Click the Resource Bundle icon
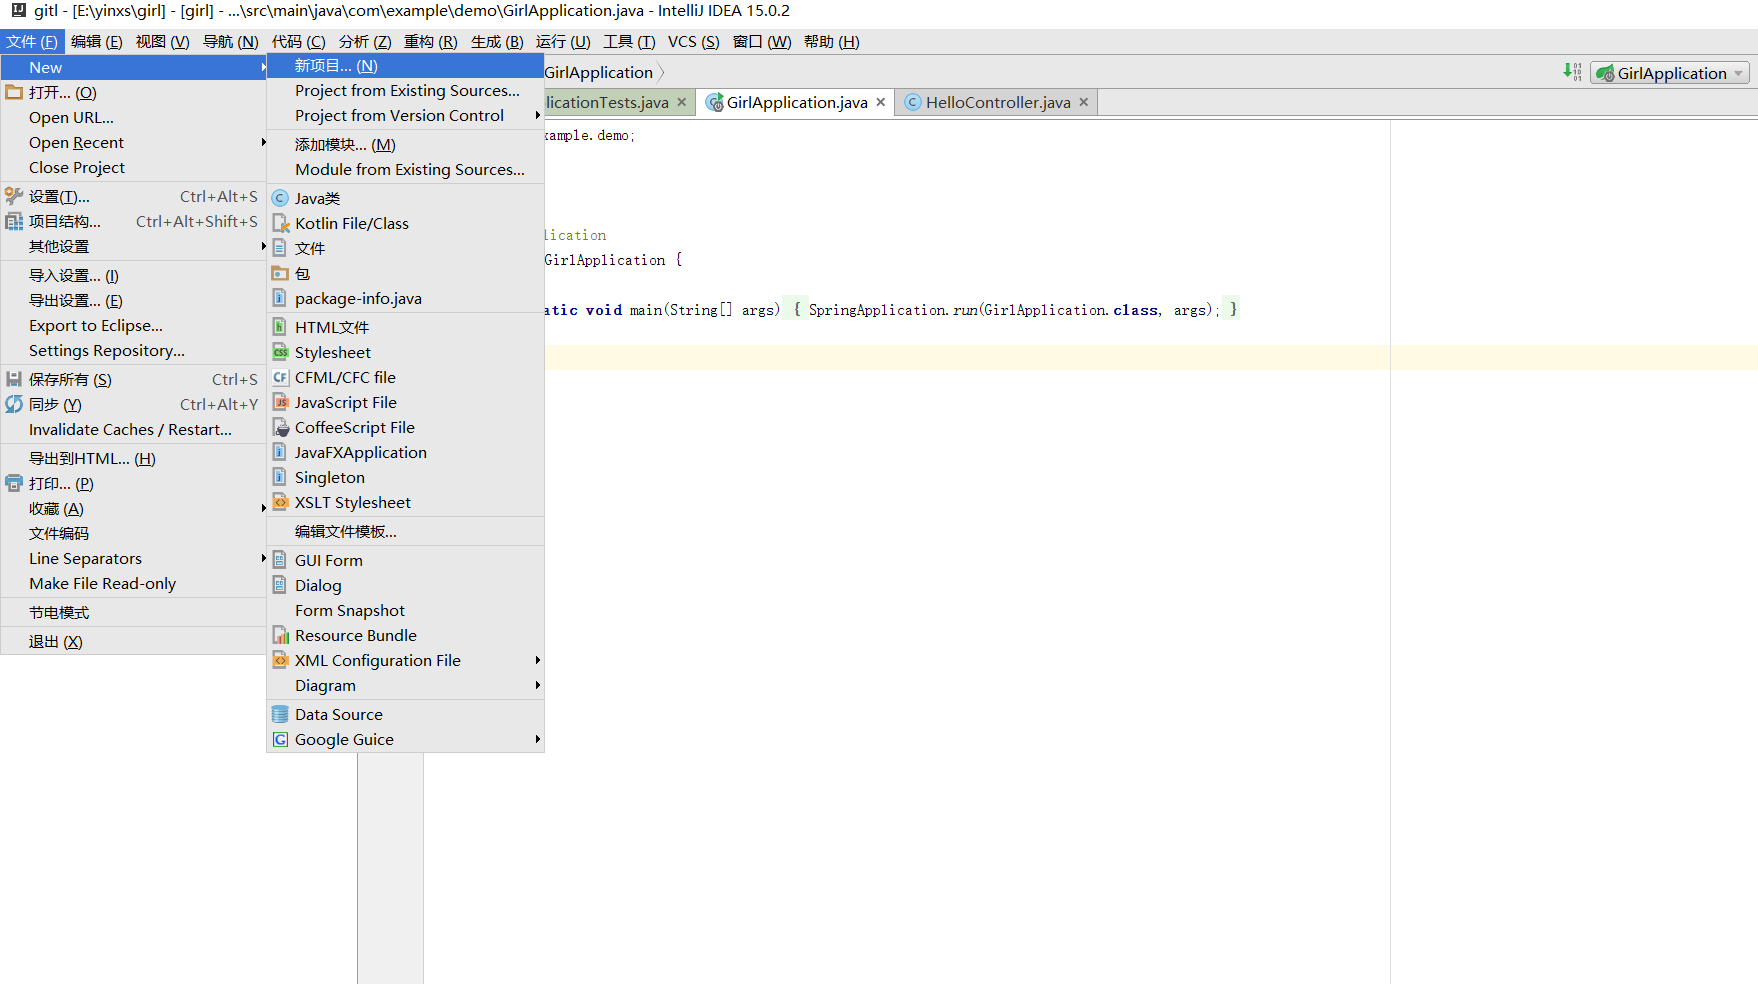 coord(280,635)
